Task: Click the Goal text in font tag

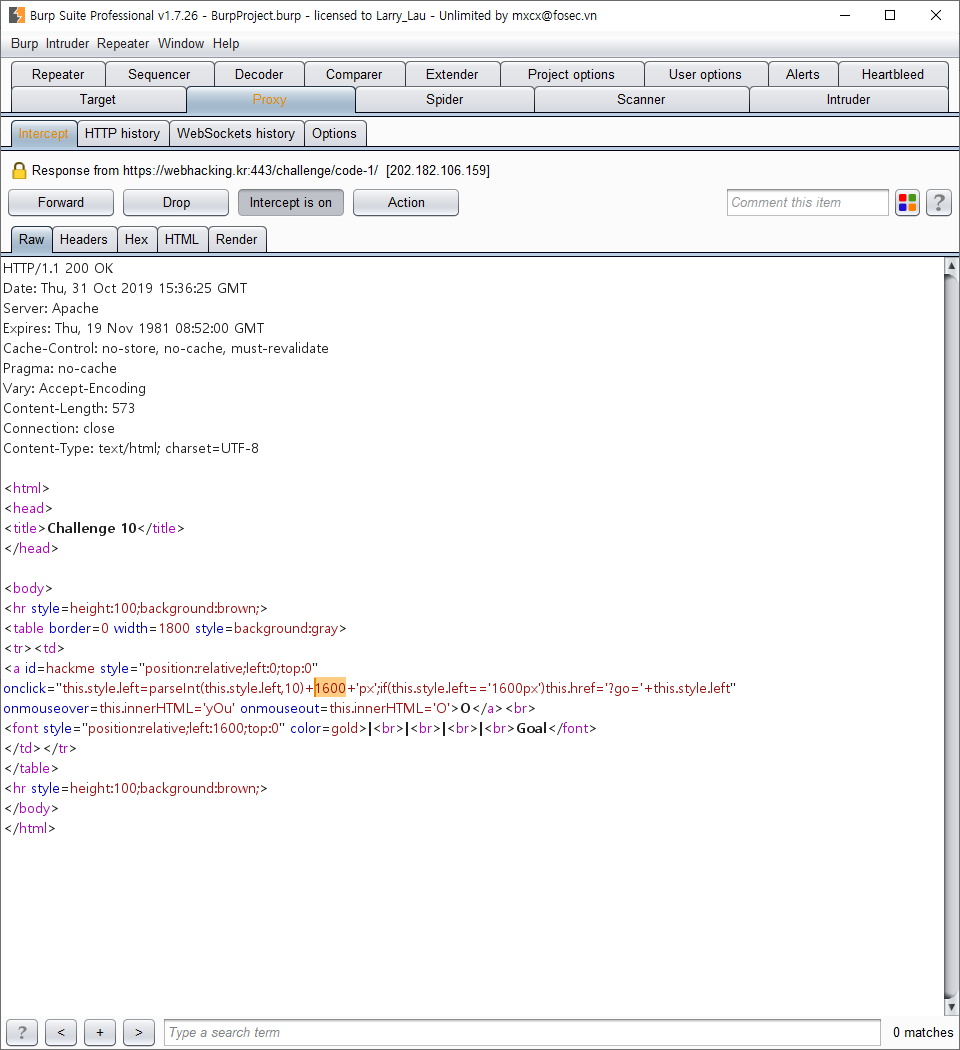Action: click(x=532, y=728)
